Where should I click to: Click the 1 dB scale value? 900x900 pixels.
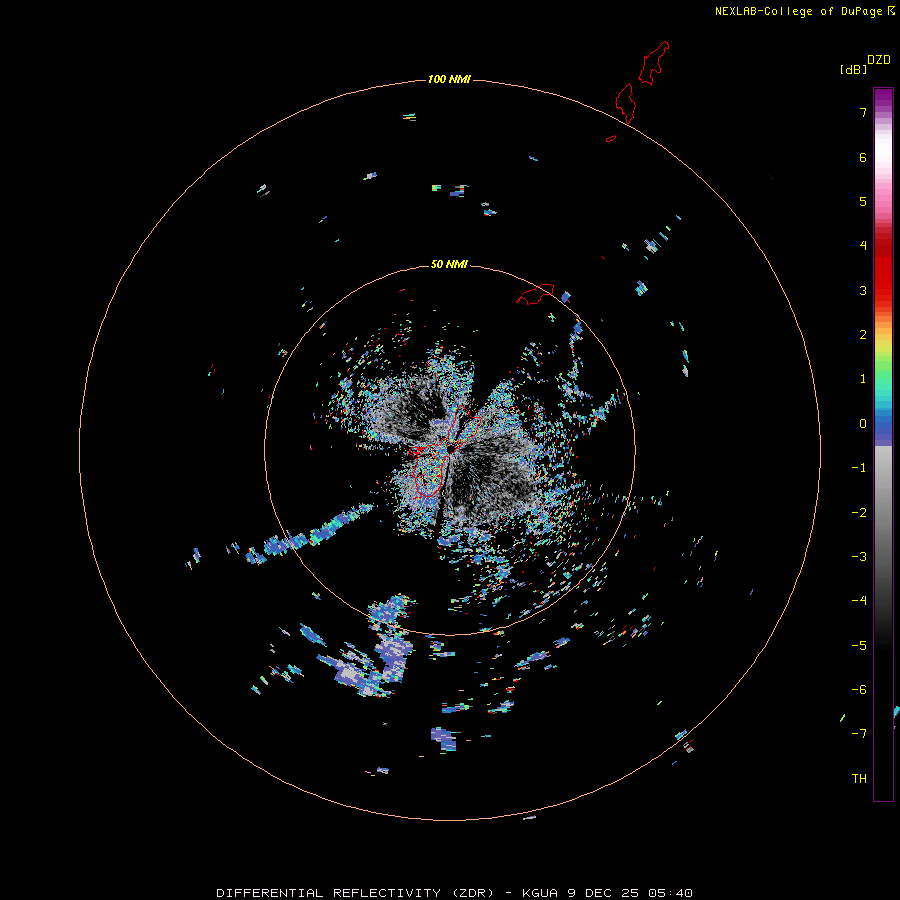(863, 379)
